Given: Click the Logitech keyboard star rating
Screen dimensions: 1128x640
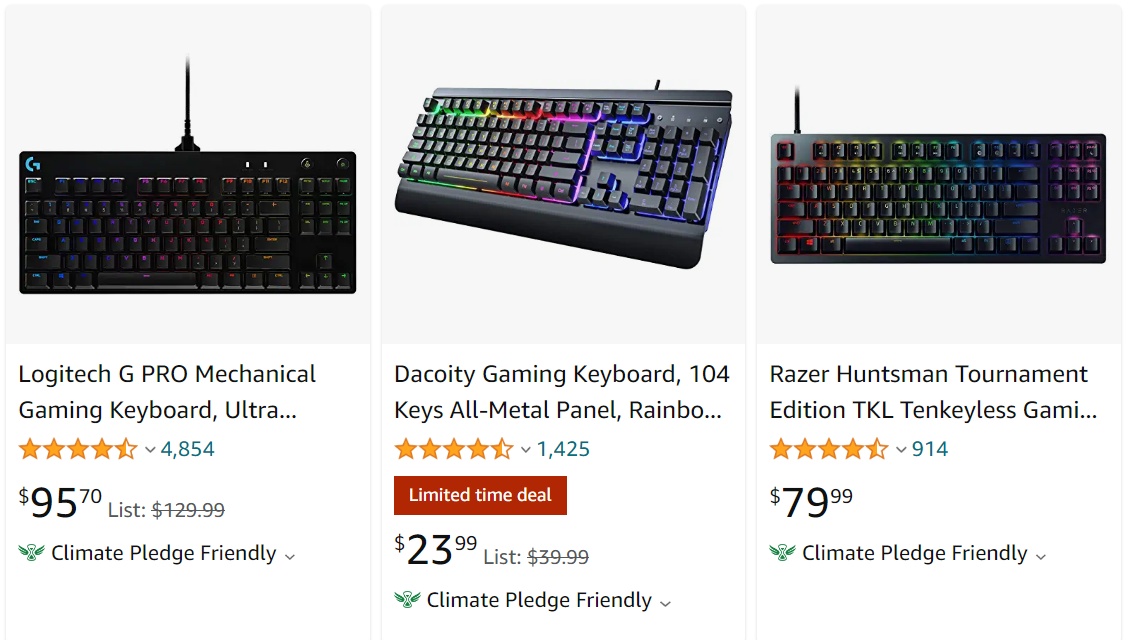Looking at the screenshot, I should click(x=78, y=449).
